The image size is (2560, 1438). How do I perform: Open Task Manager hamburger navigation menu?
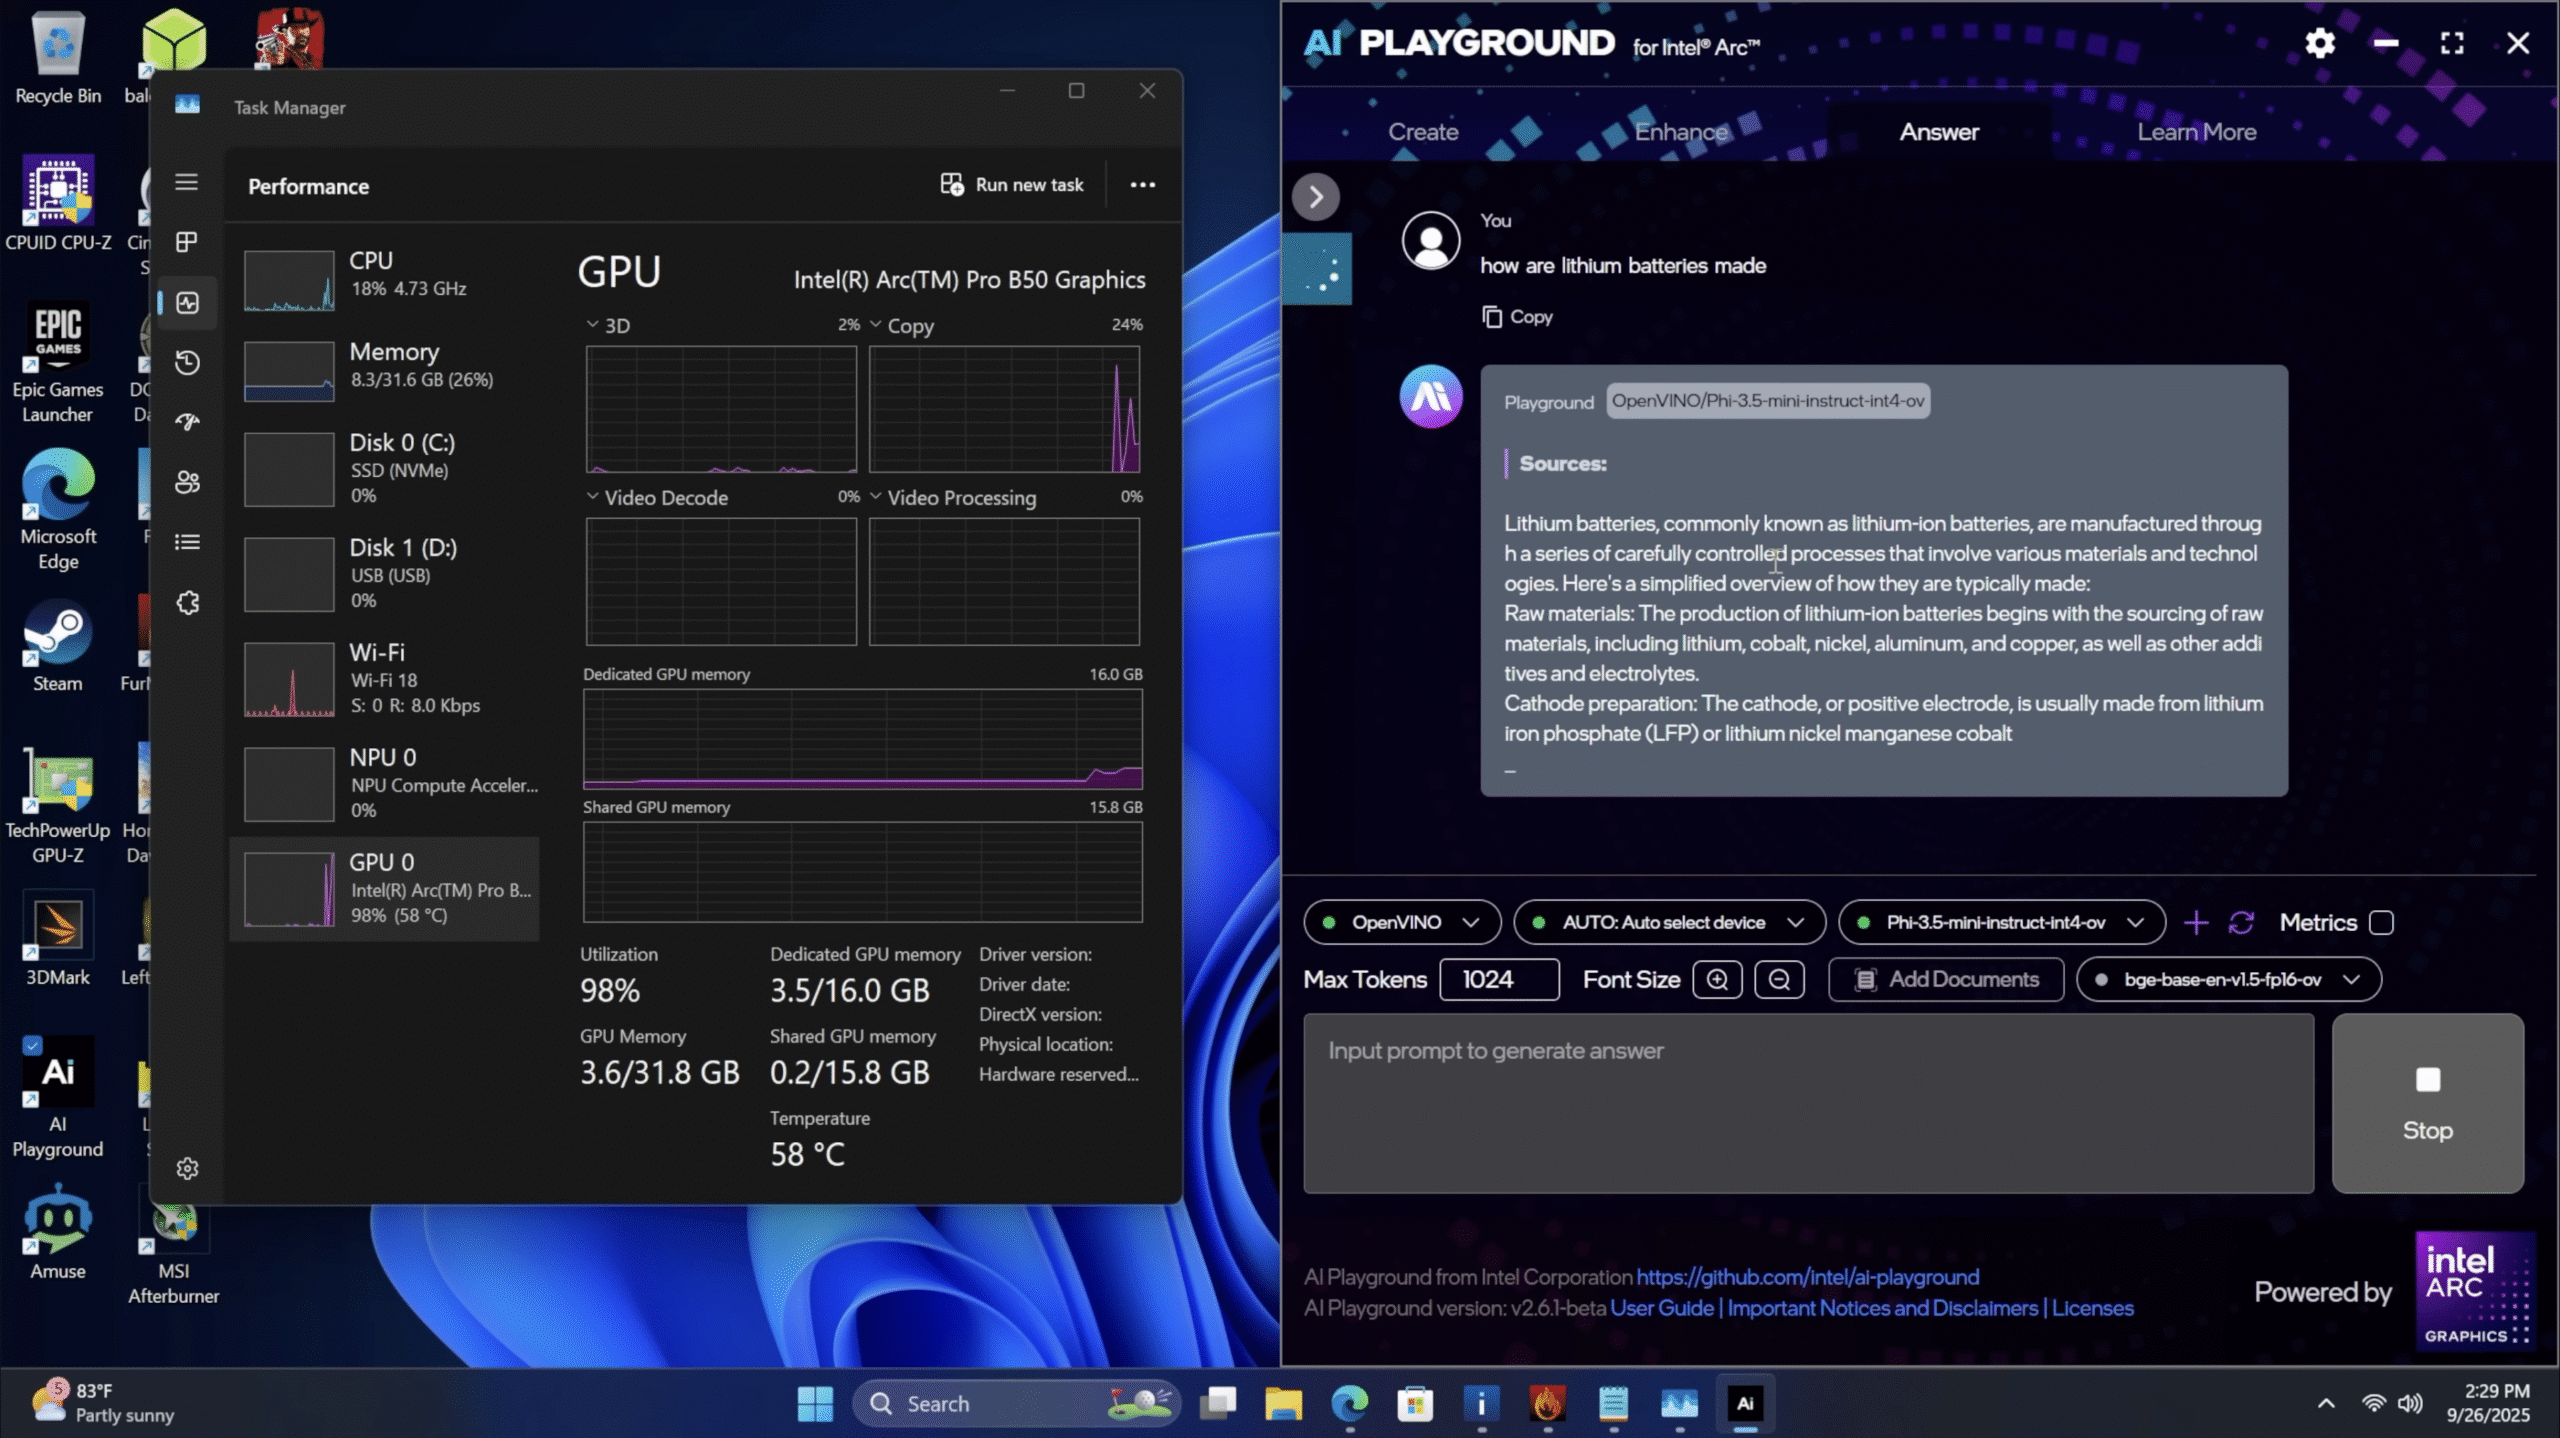[186, 182]
